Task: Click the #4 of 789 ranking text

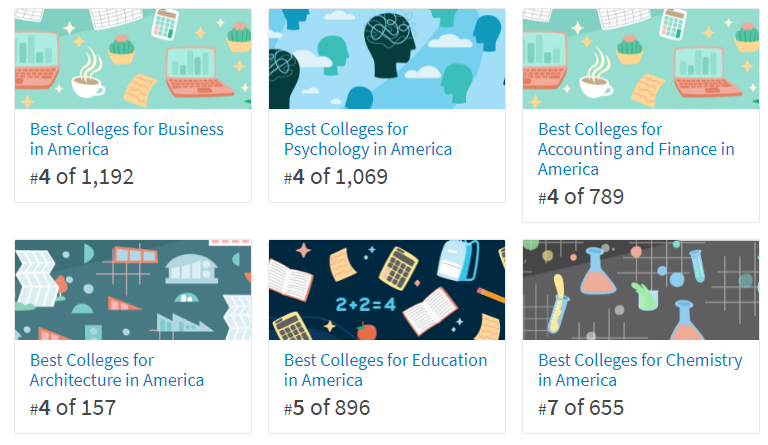Action: point(581,197)
